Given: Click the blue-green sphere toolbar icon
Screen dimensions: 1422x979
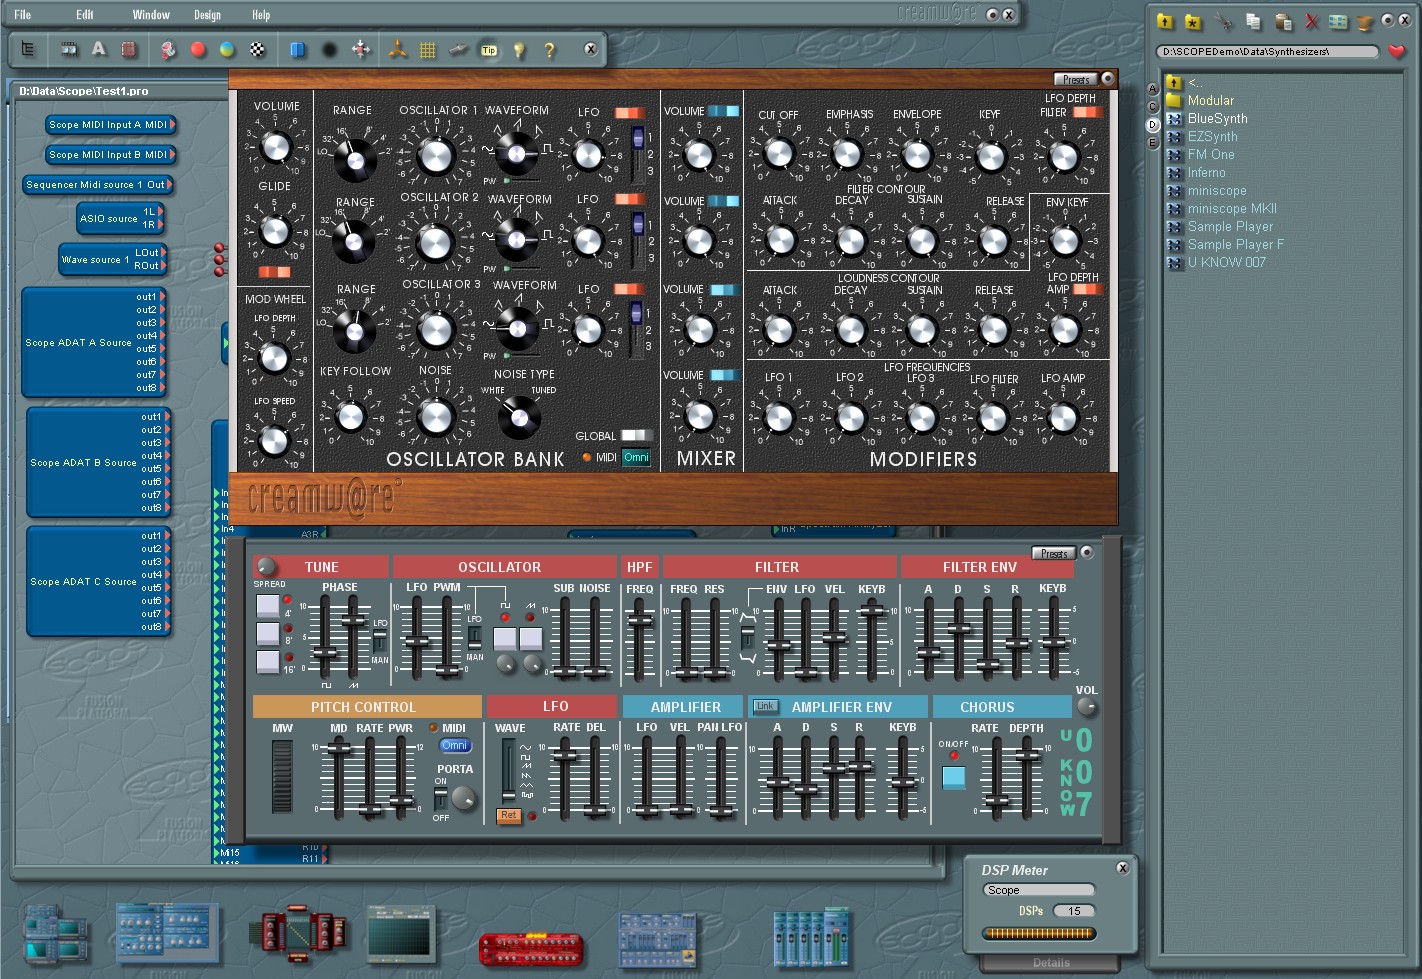Looking at the screenshot, I should pos(227,49).
